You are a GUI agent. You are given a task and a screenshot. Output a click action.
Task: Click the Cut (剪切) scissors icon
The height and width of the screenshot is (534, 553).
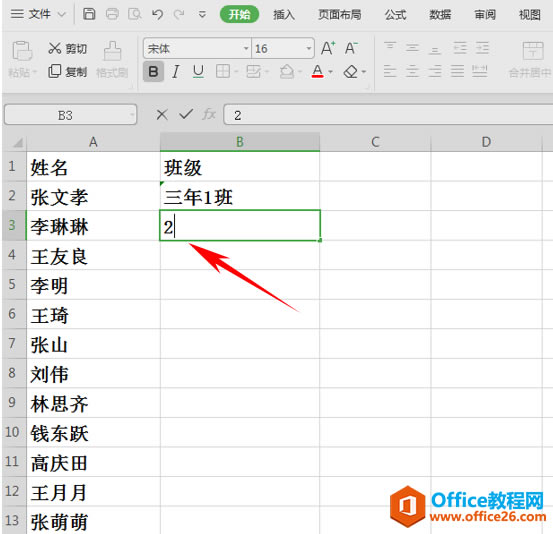pyautogui.click(x=55, y=48)
